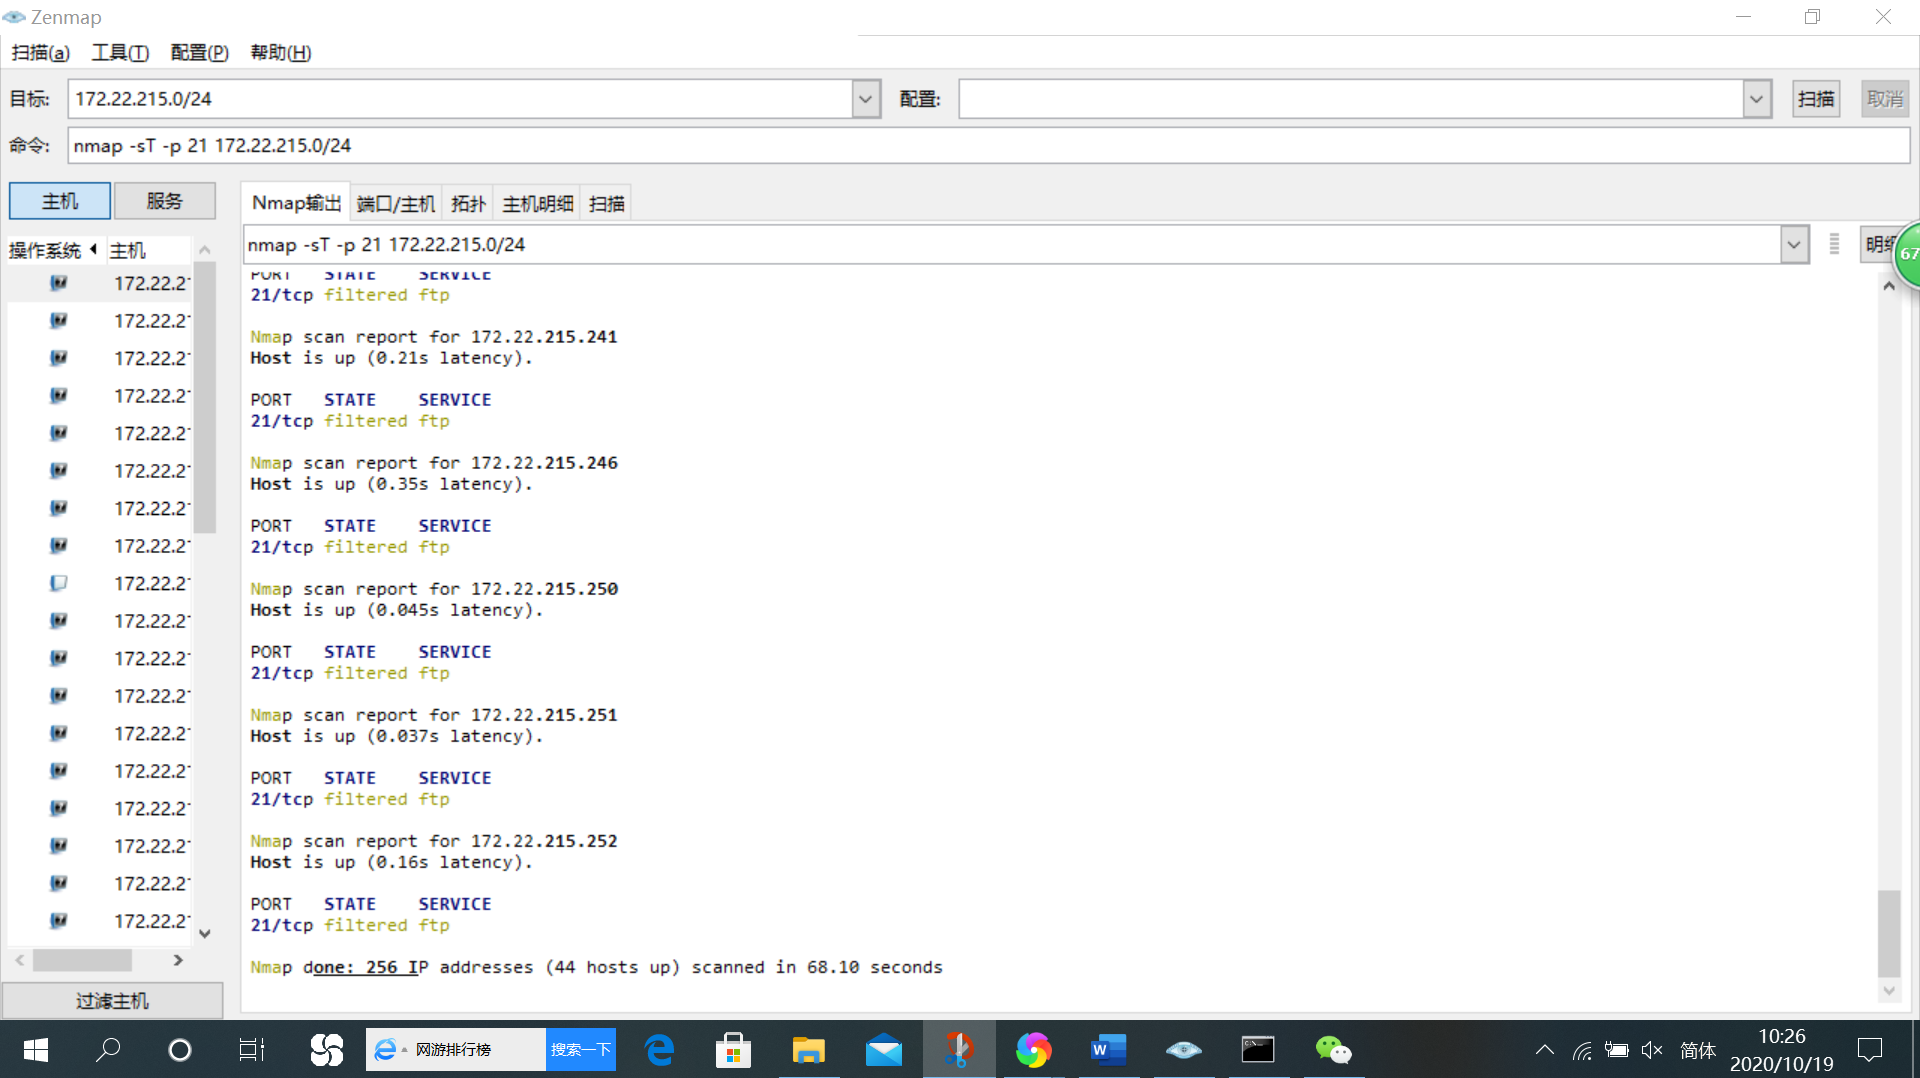The image size is (1920, 1078).
Task: Open the Command Prompt taskbar icon
Action: 1258,1050
